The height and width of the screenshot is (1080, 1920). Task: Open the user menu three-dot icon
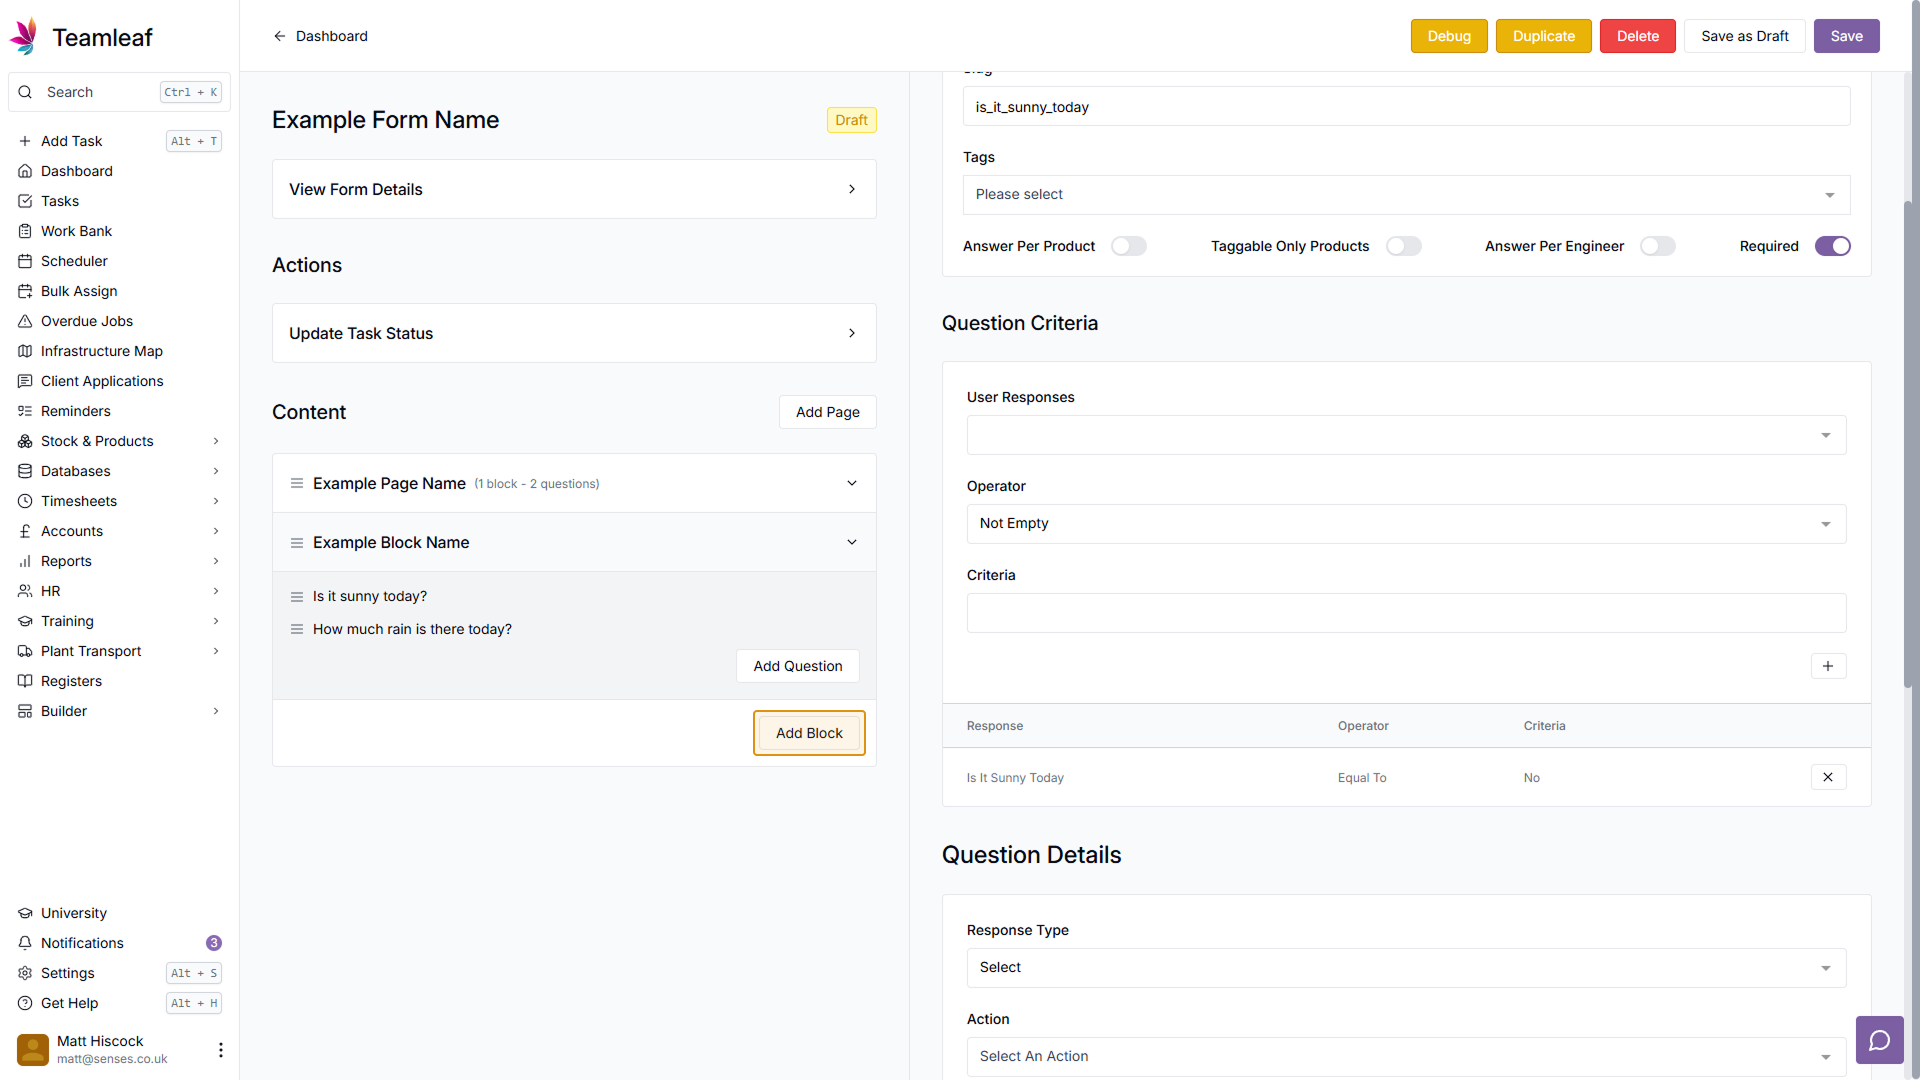click(220, 1049)
